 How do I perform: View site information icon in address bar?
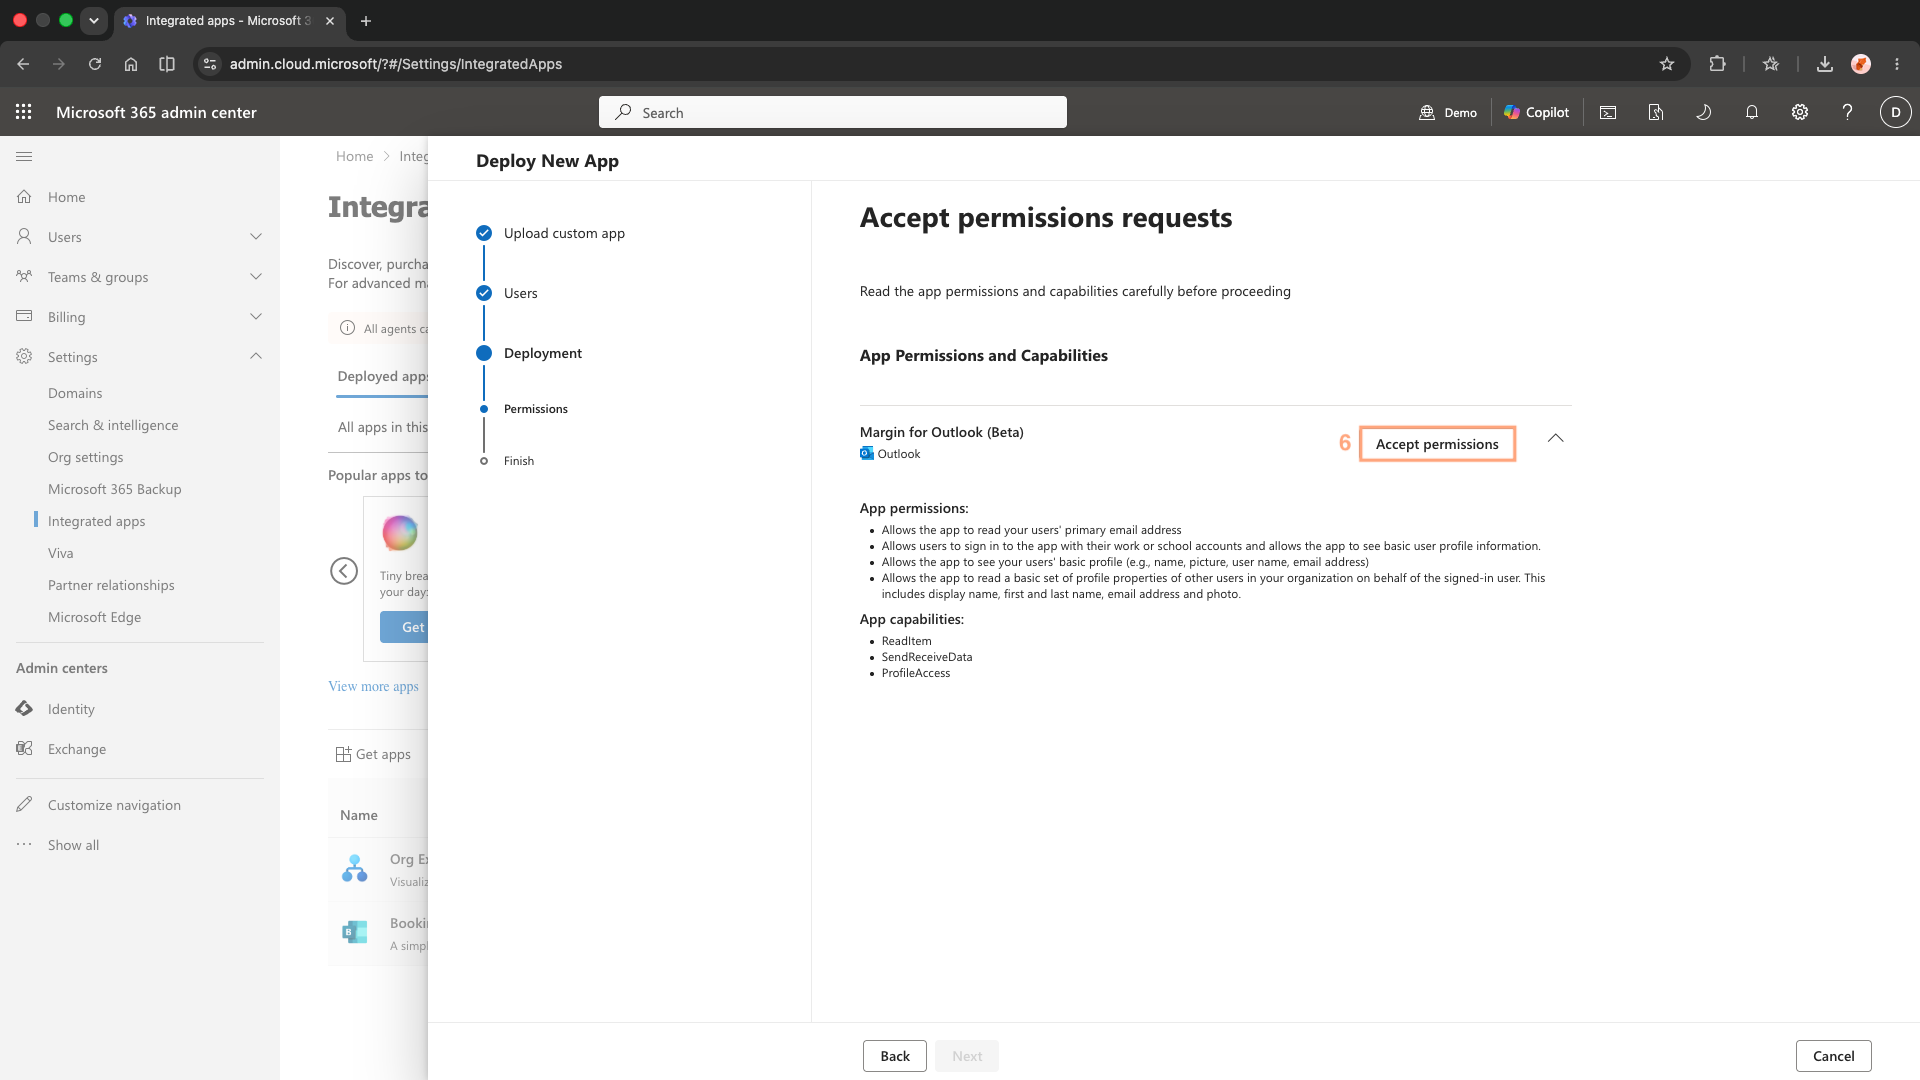pos(209,64)
